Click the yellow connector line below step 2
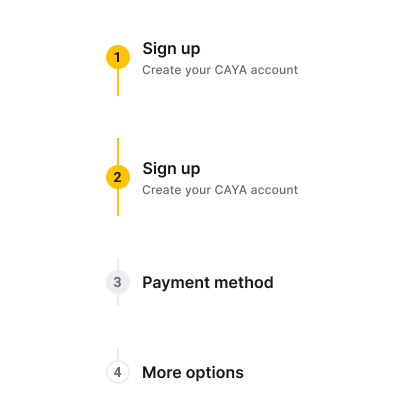This screenshot has height=420, width=412. [x=118, y=202]
